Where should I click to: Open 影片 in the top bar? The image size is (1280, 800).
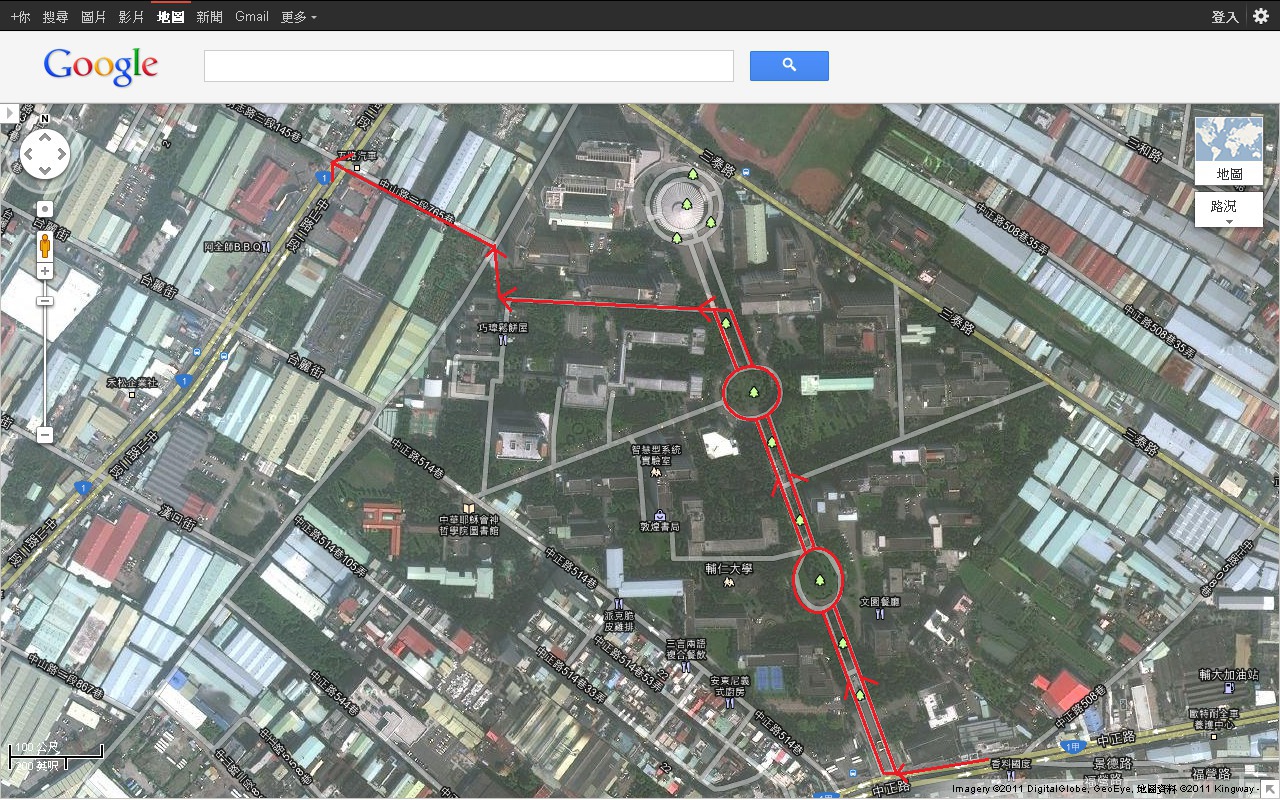pyautogui.click(x=131, y=16)
